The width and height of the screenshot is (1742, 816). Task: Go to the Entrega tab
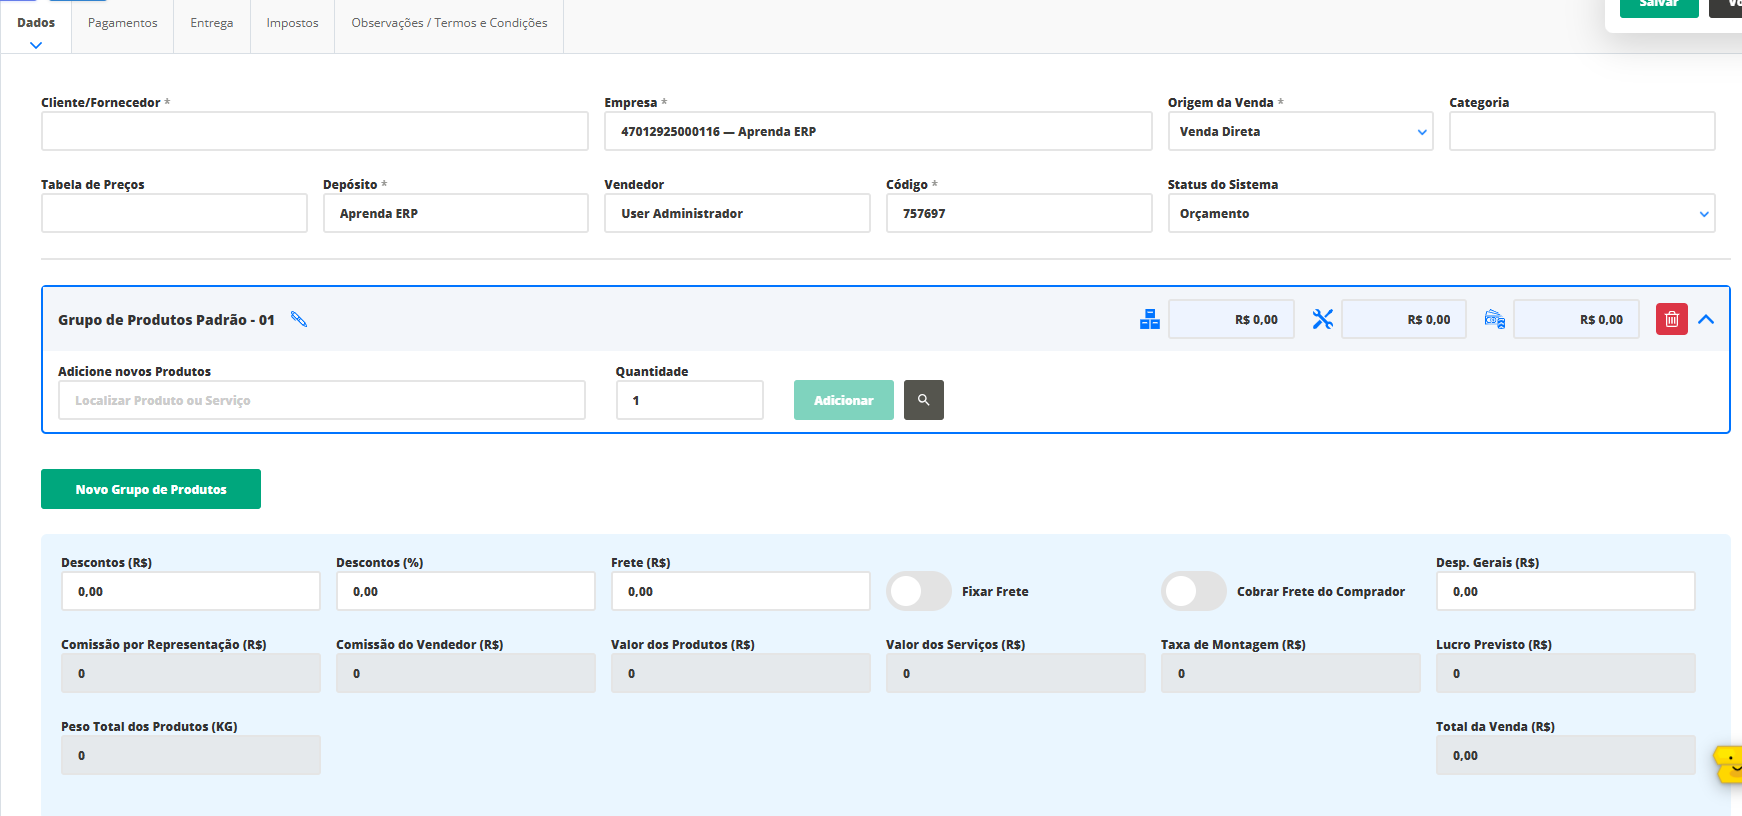pos(211,23)
